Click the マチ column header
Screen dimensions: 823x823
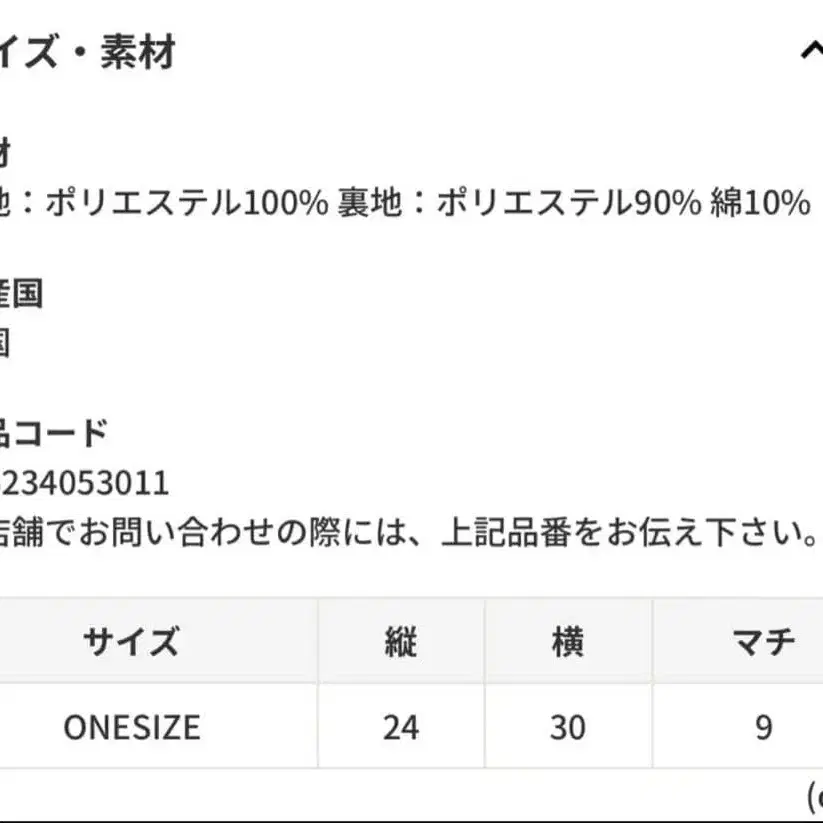point(763,641)
